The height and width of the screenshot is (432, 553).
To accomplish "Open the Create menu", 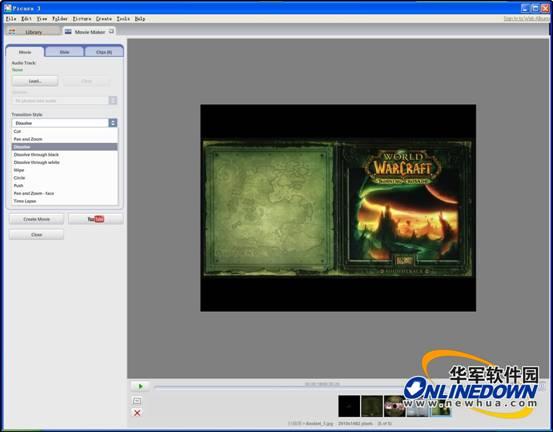I will (104, 19).
